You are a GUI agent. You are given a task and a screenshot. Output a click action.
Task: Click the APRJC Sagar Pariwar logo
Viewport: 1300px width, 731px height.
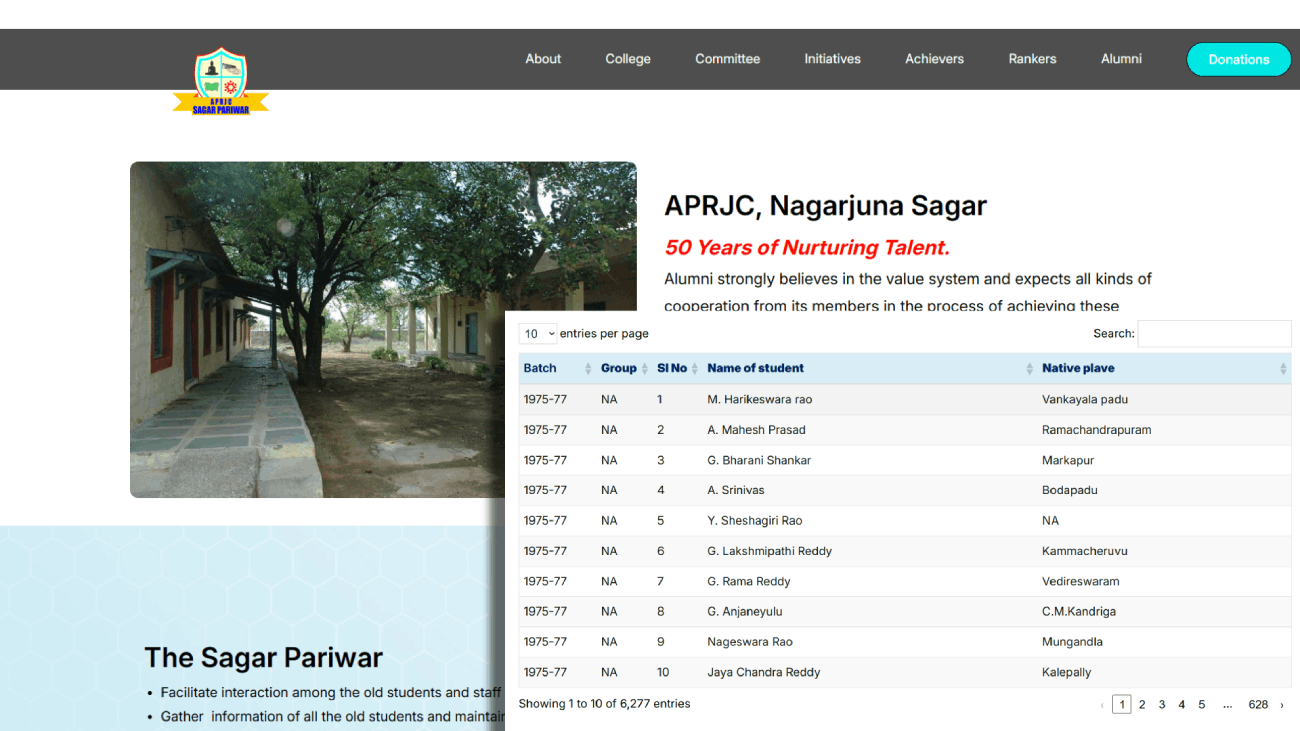221,82
